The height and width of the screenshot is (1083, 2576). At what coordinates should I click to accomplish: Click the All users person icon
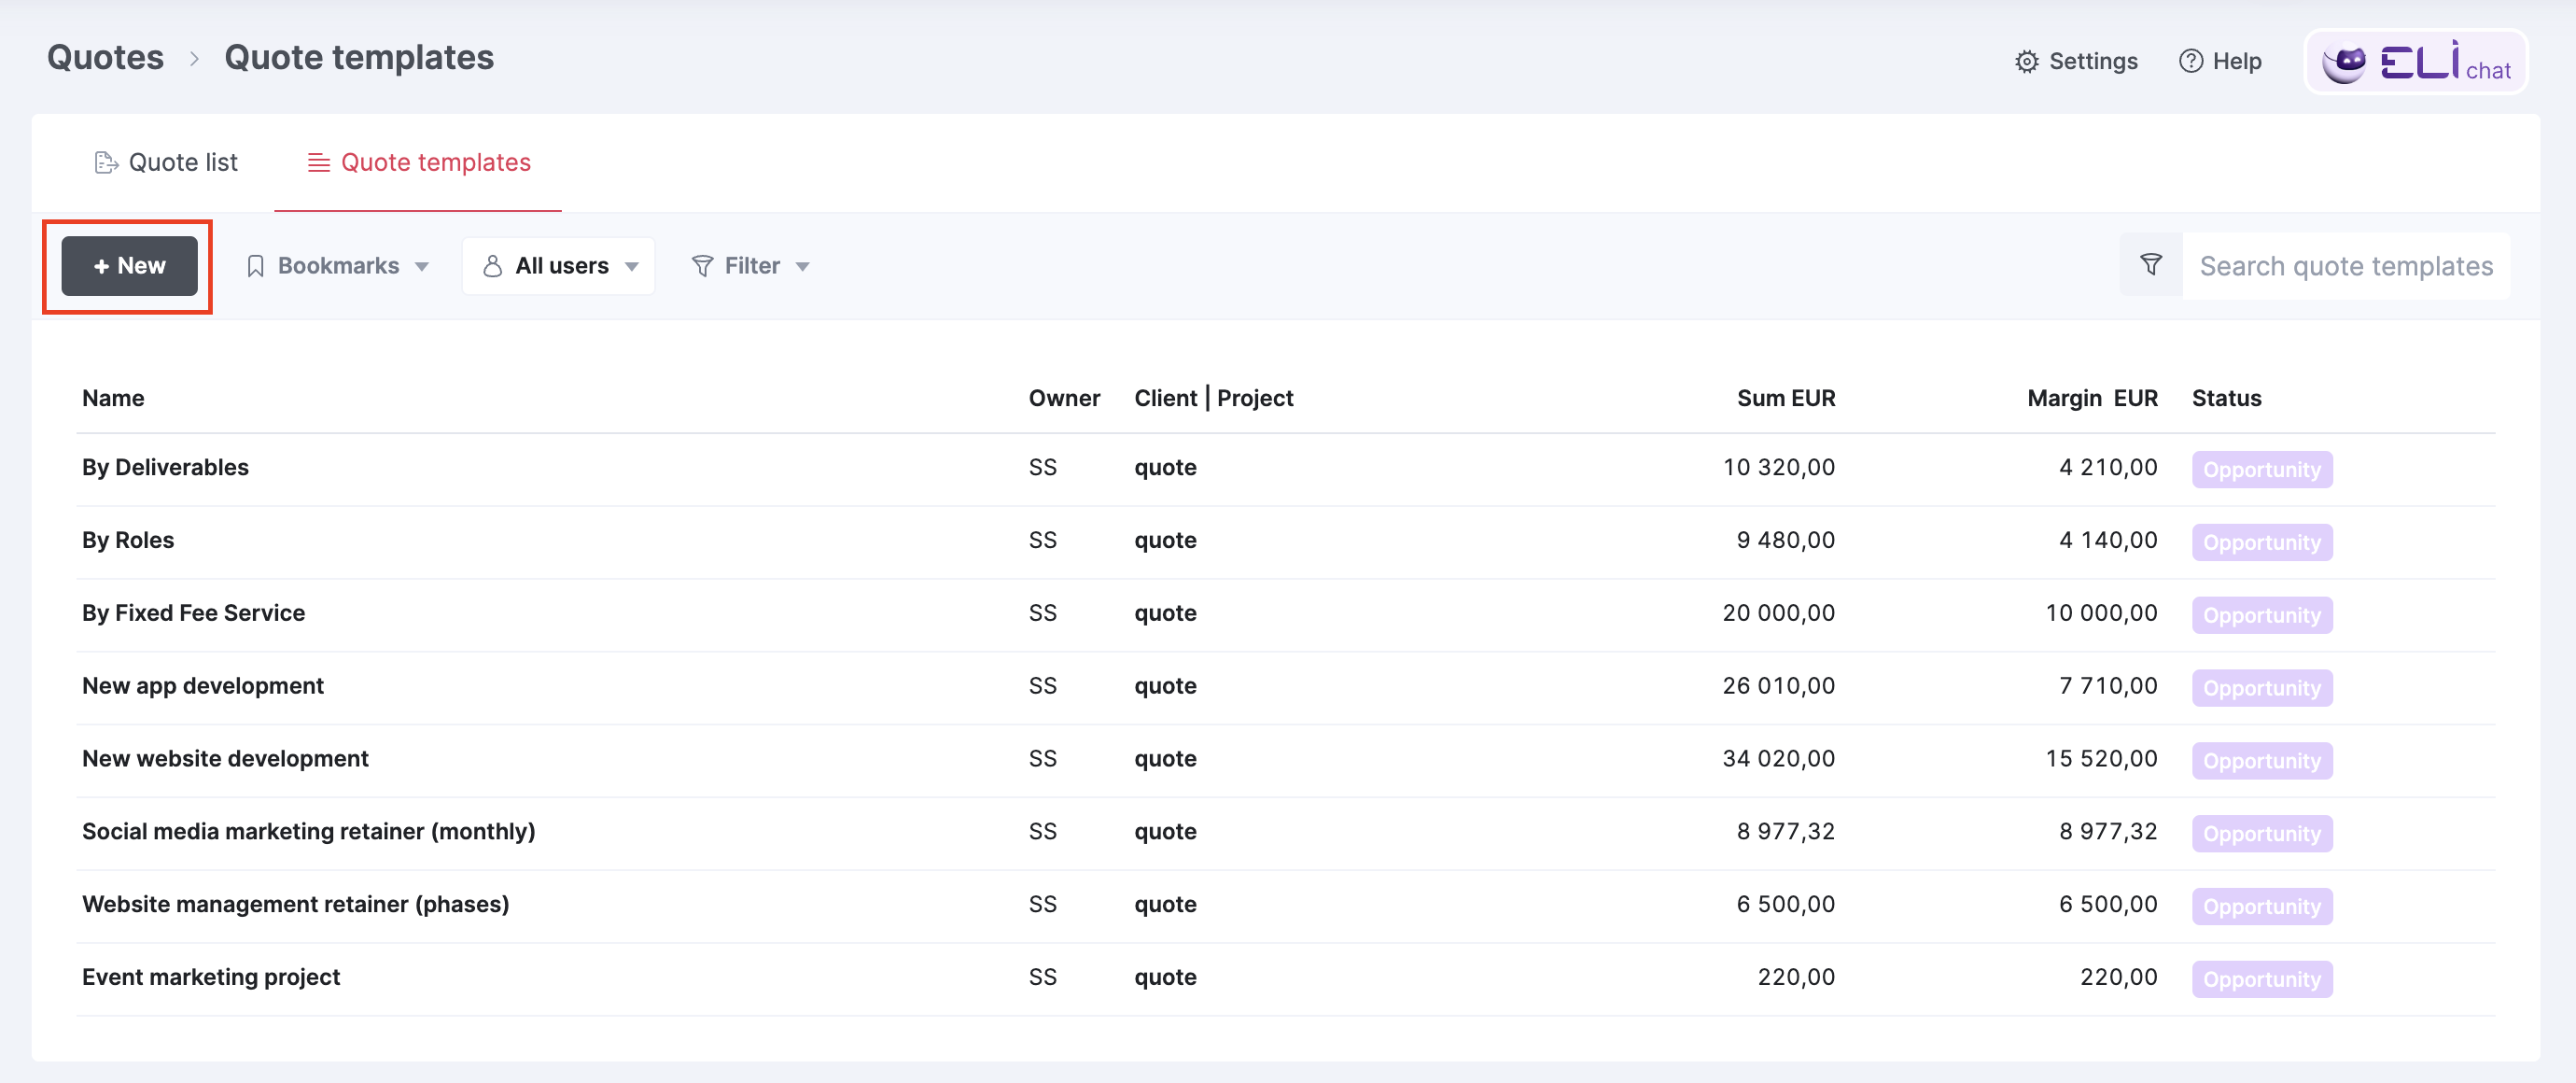(492, 266)
